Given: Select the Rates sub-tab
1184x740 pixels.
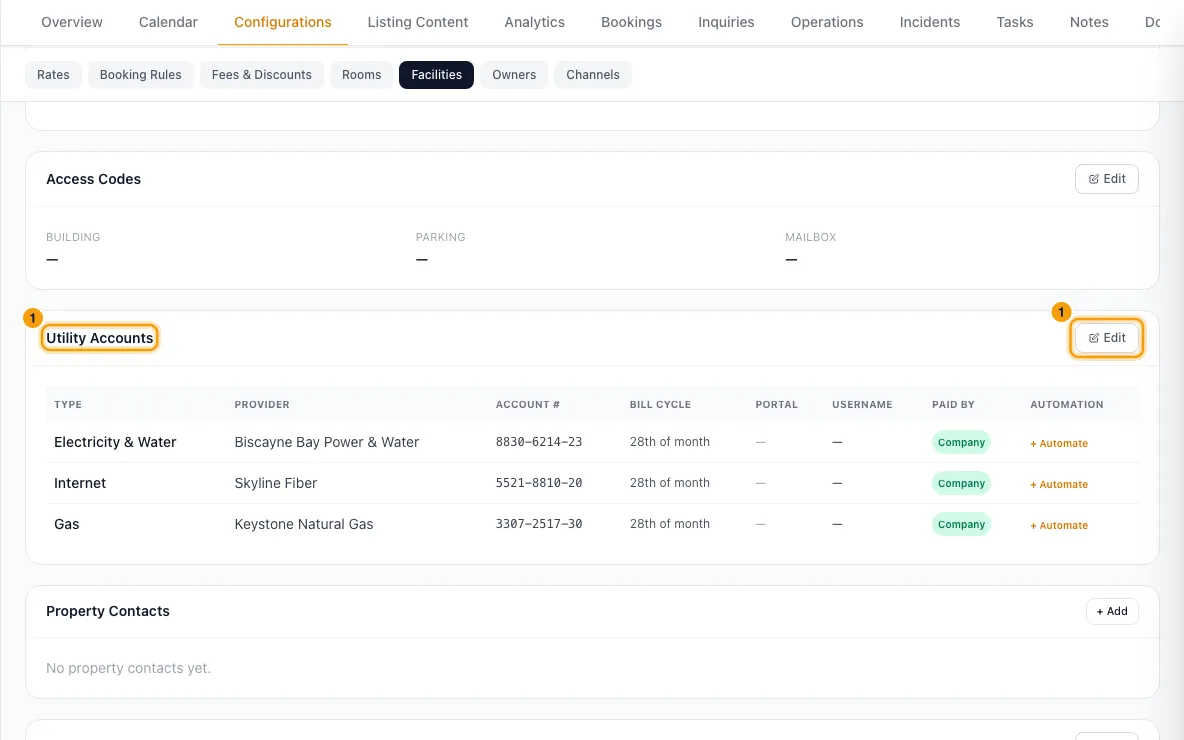Looking at the screenshot, I should coord(53,75).
